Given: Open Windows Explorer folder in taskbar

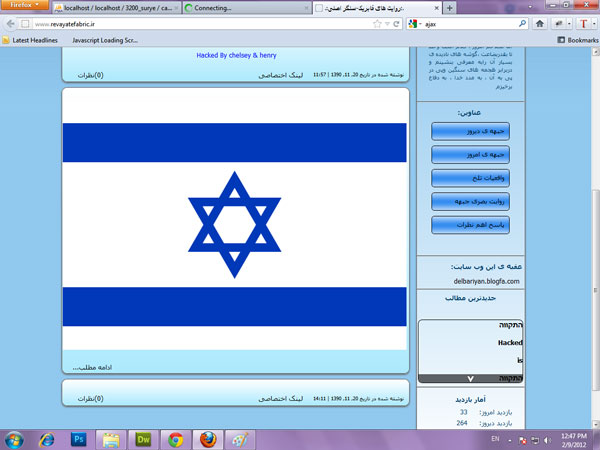Looking at the screenshot, I should 111,440.
